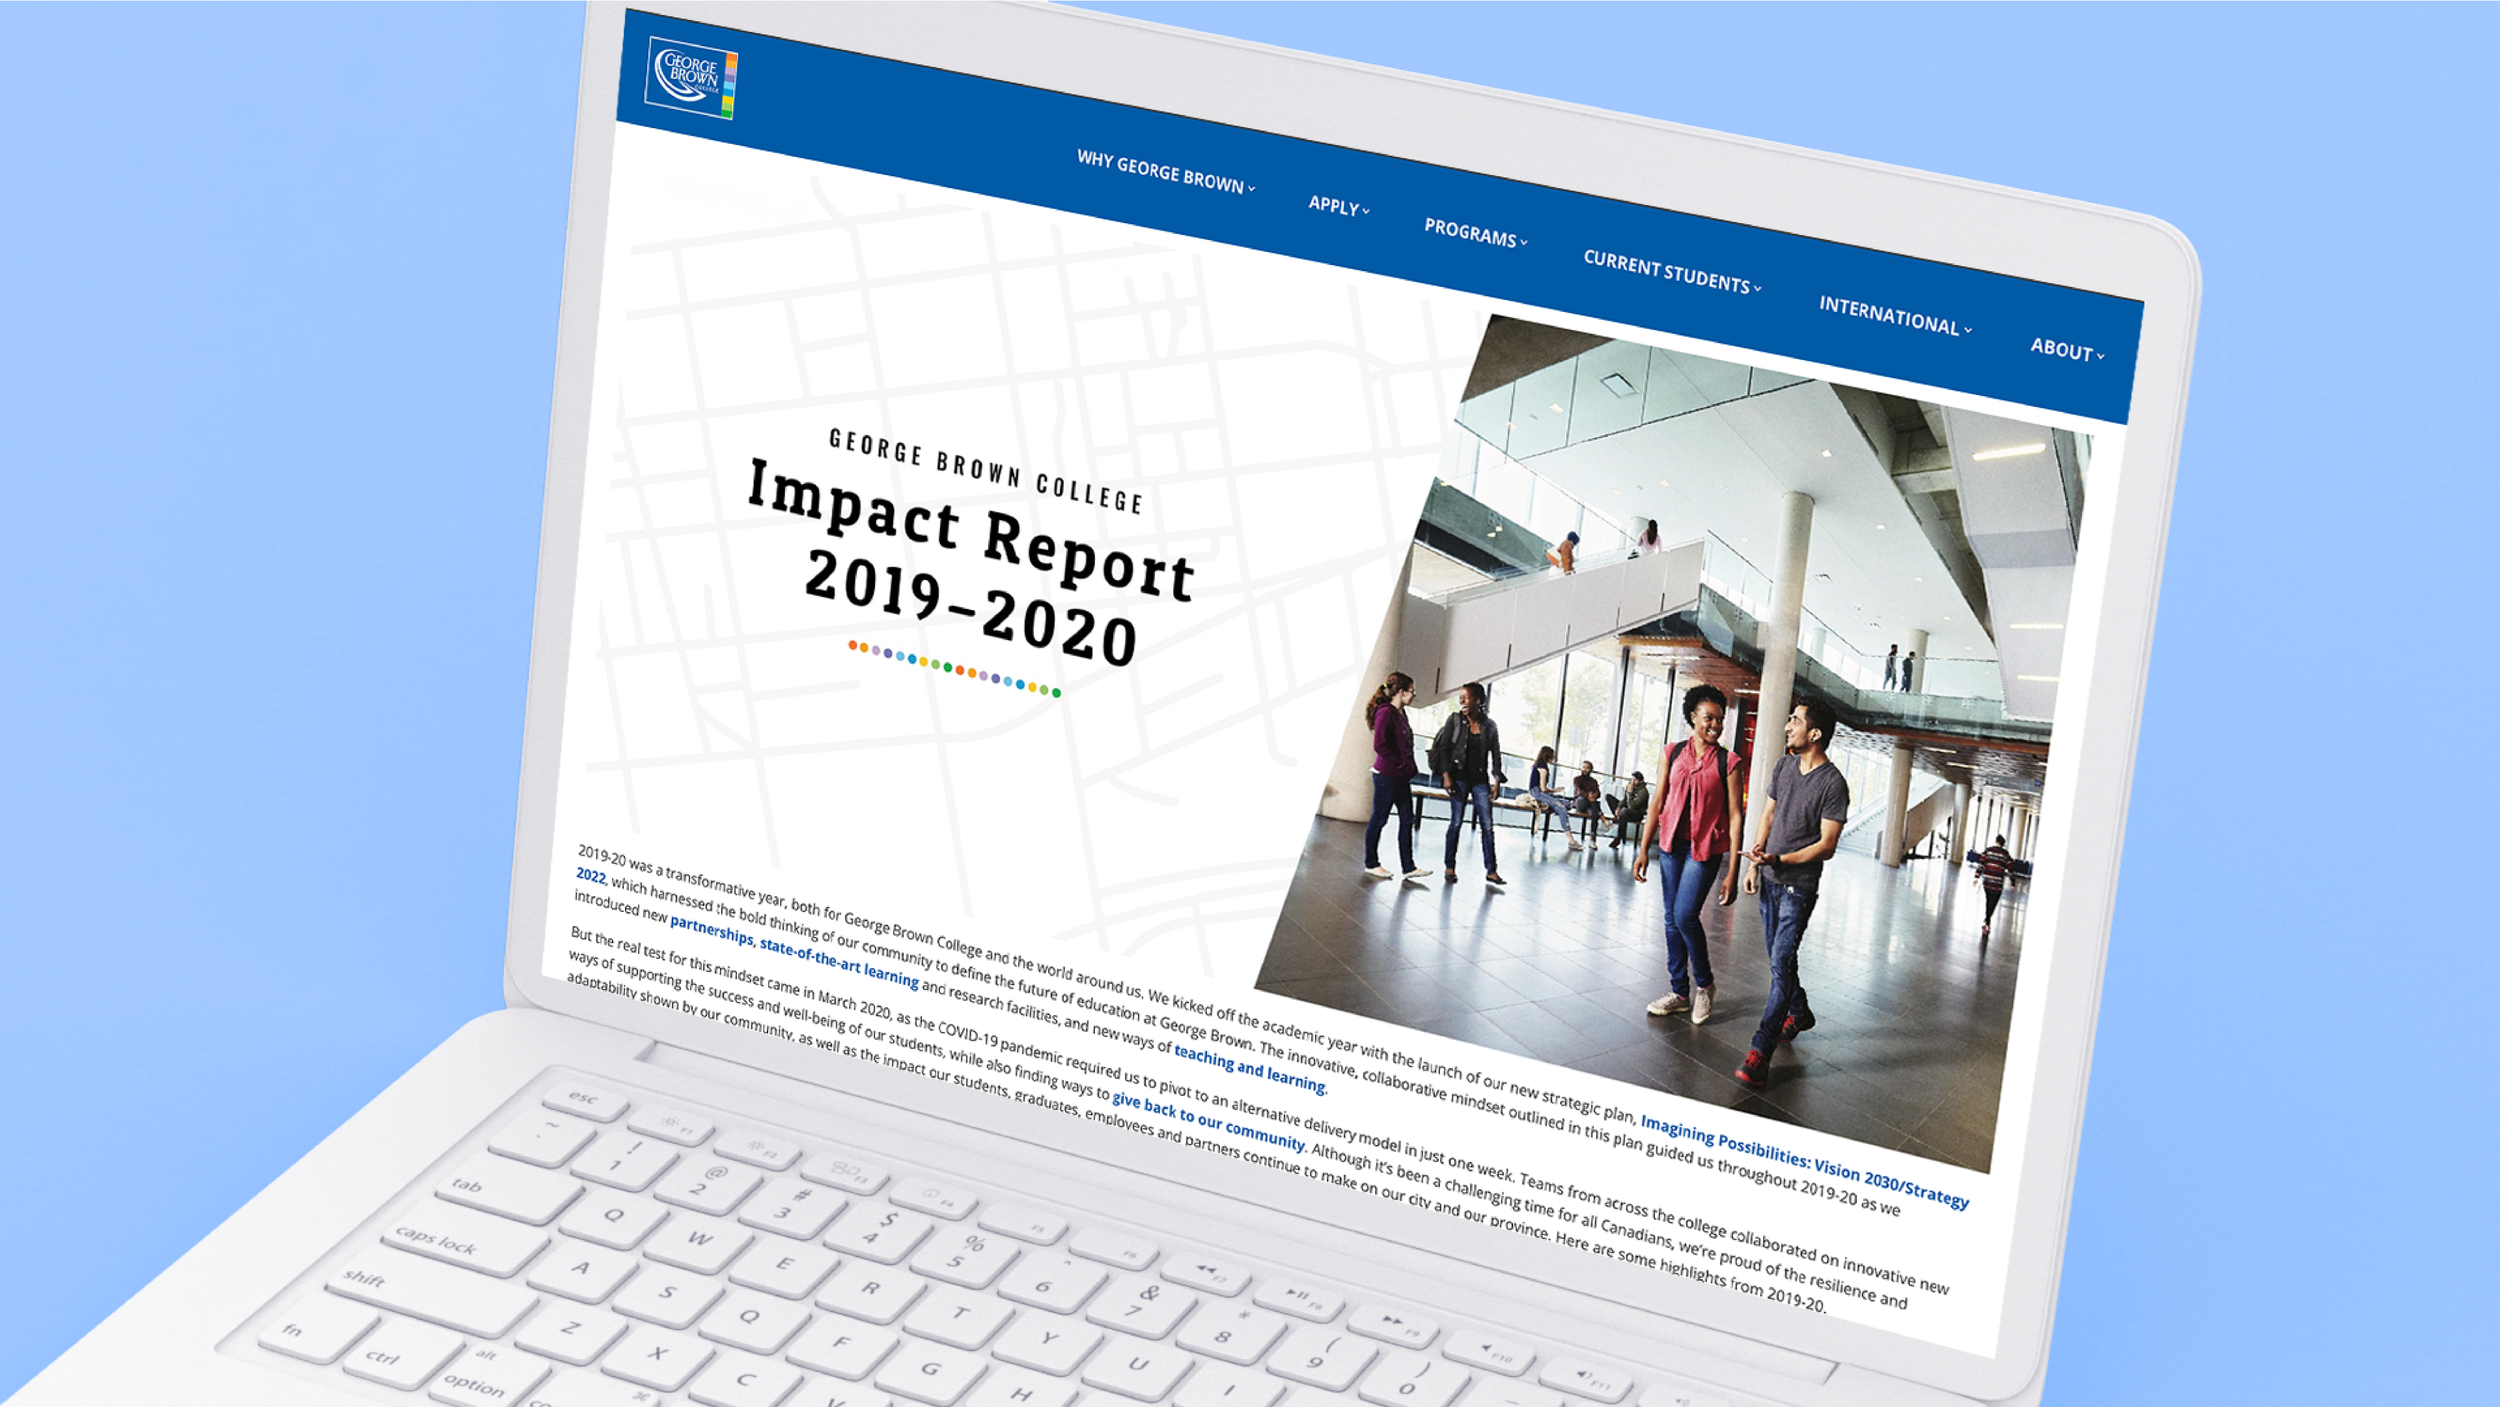Expand chevron next to Programs
This screenshot has height=1407, width=2500.
tap(1524, 242)
